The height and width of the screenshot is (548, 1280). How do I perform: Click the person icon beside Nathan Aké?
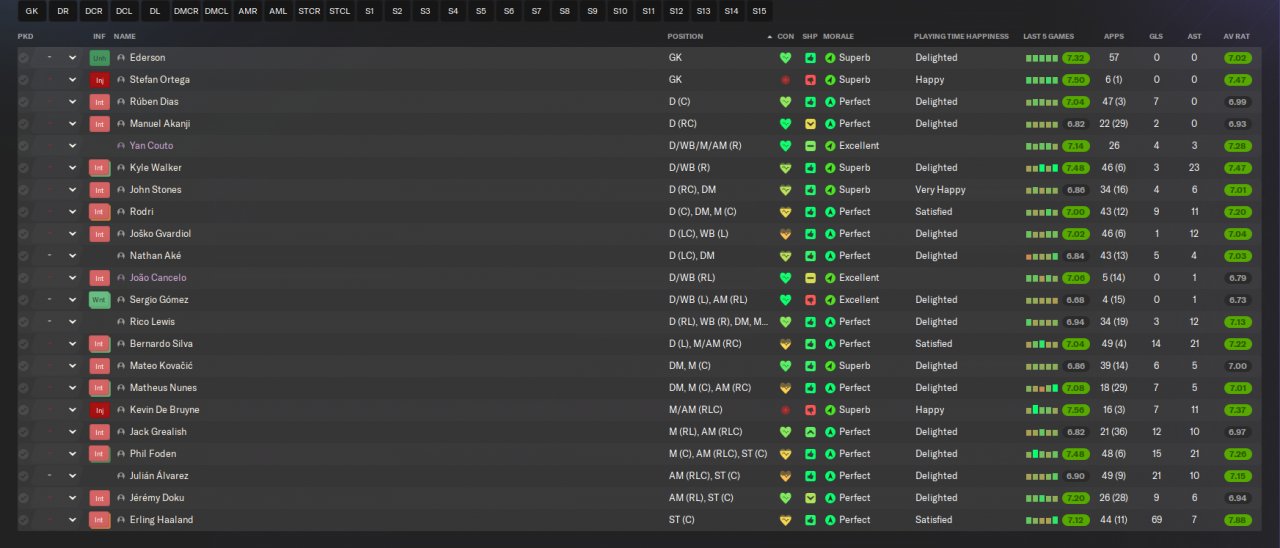point(121,256)
